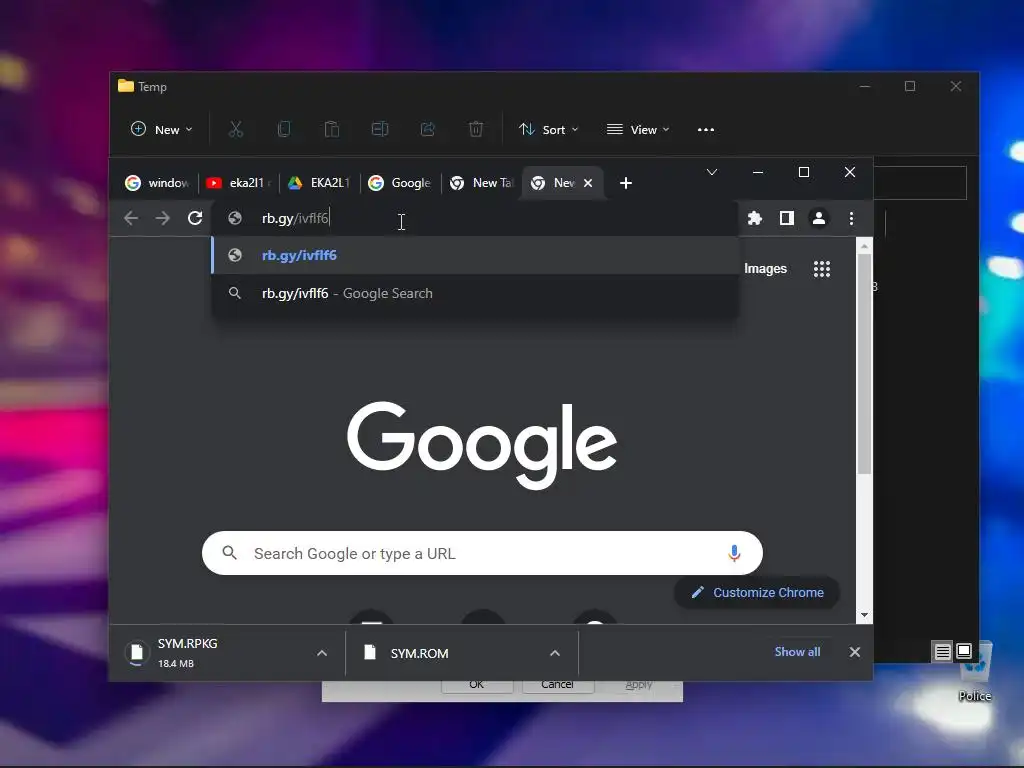The width and height of the screenshot is (1024, 768).
Task: Click the Google search box
Action: [482, 553]
